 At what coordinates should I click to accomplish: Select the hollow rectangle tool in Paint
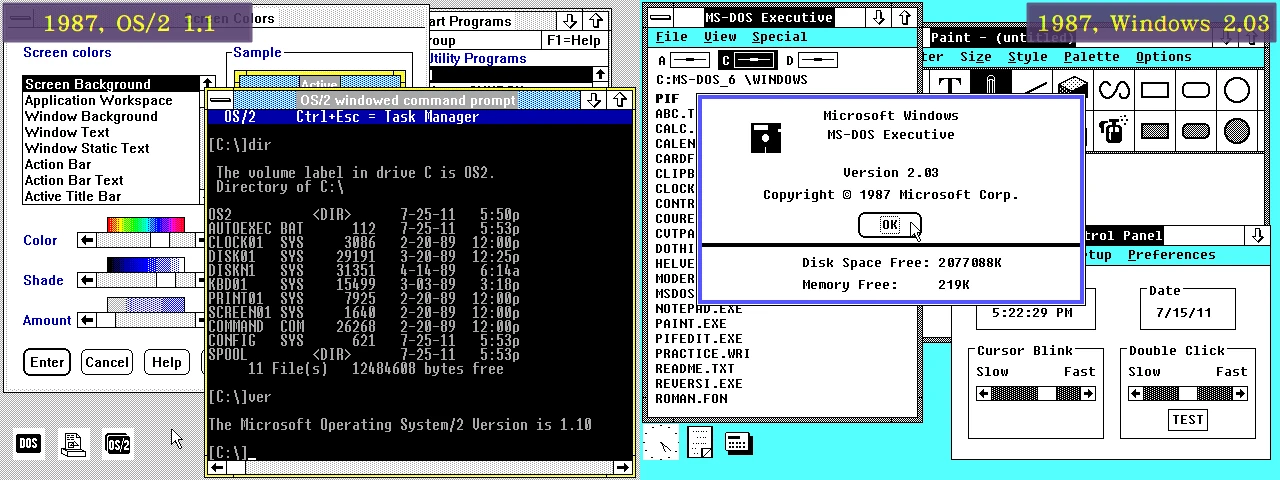tap(1155, 90)
